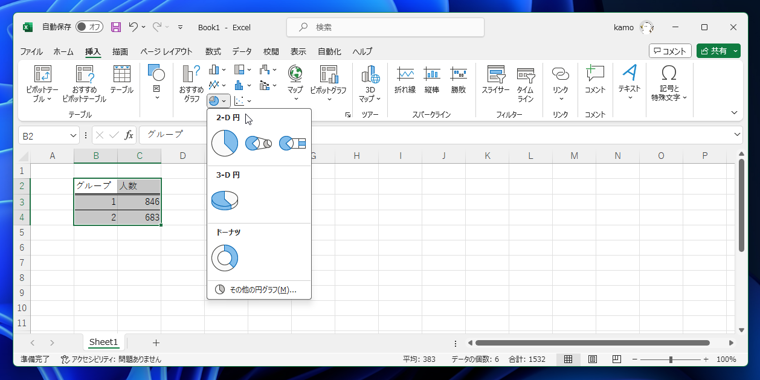Open the statistic chart dropdown
The image size is (760, 380).
tap(242, 85)
